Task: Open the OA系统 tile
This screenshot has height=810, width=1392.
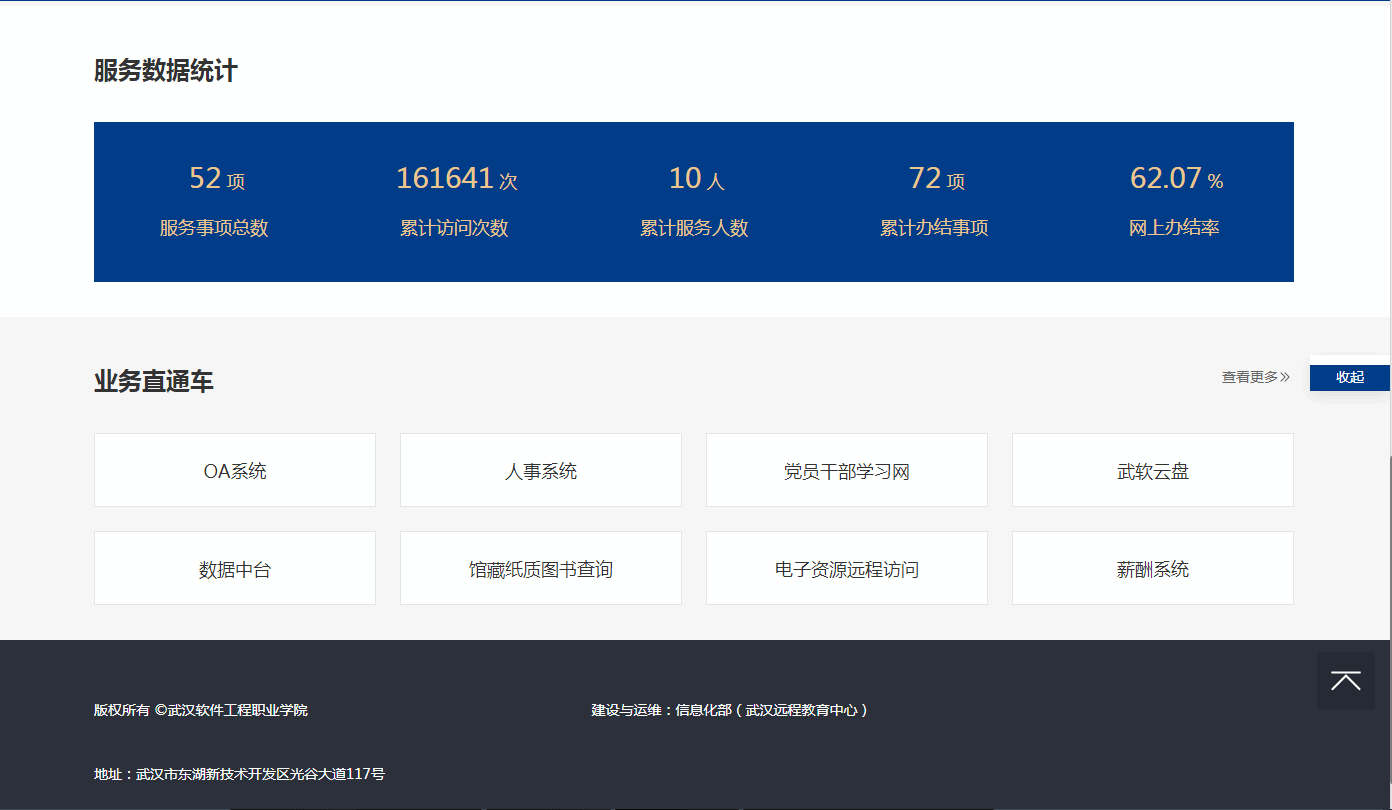Action: coord(235,471)
